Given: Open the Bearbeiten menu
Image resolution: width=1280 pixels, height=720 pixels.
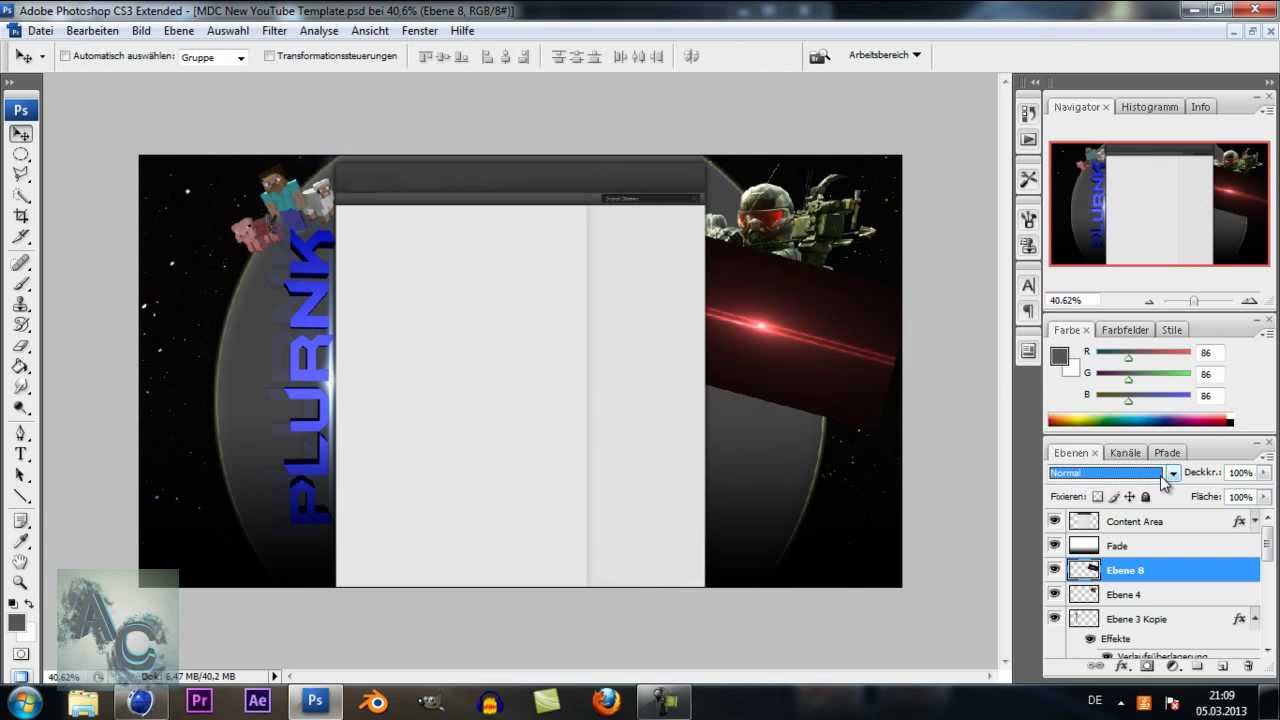Looking at the screenshot, I should pos(93,31).
